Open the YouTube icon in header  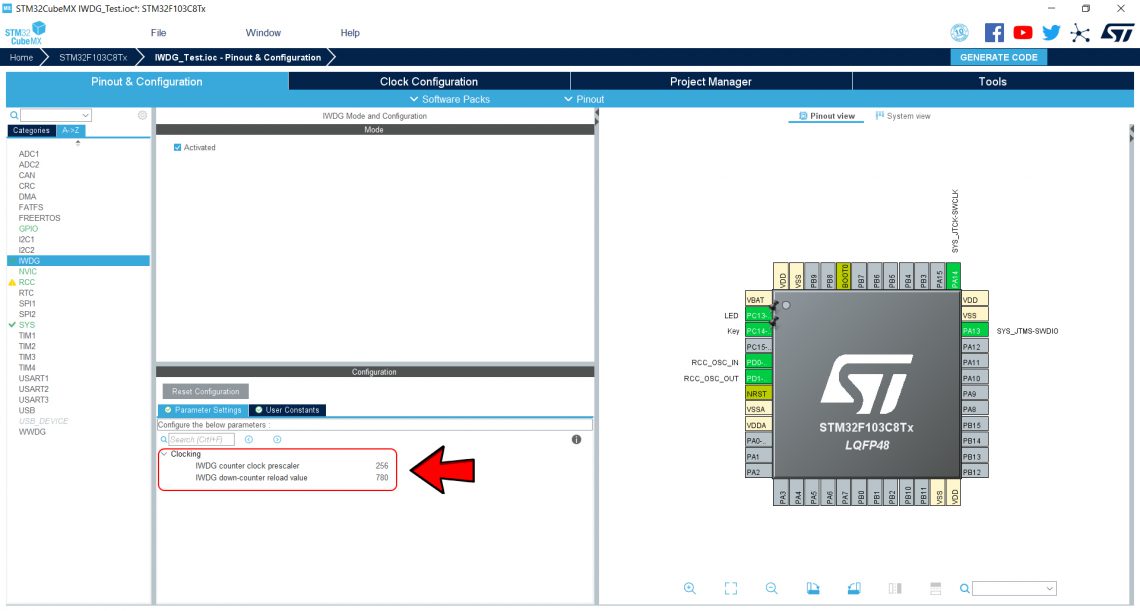pyautogui.click(x=1023, y=33)
